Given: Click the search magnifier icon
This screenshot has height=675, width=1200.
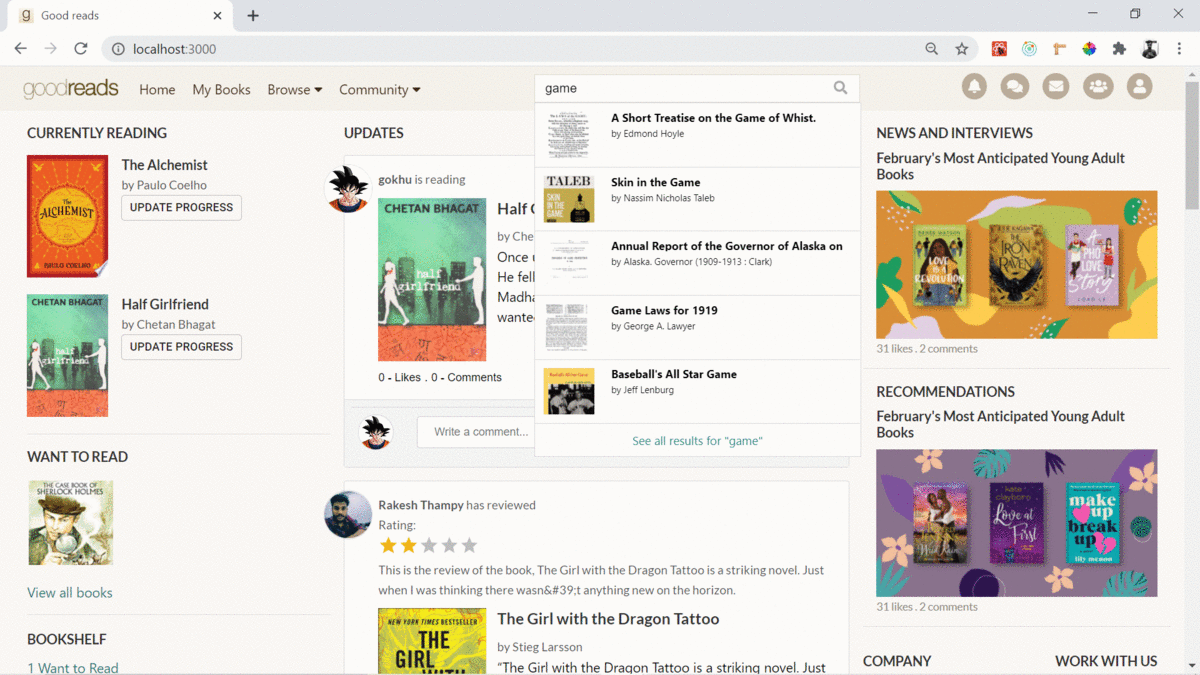Looking at the screenshot, I should pyautogui.click(x=840, y=88).
